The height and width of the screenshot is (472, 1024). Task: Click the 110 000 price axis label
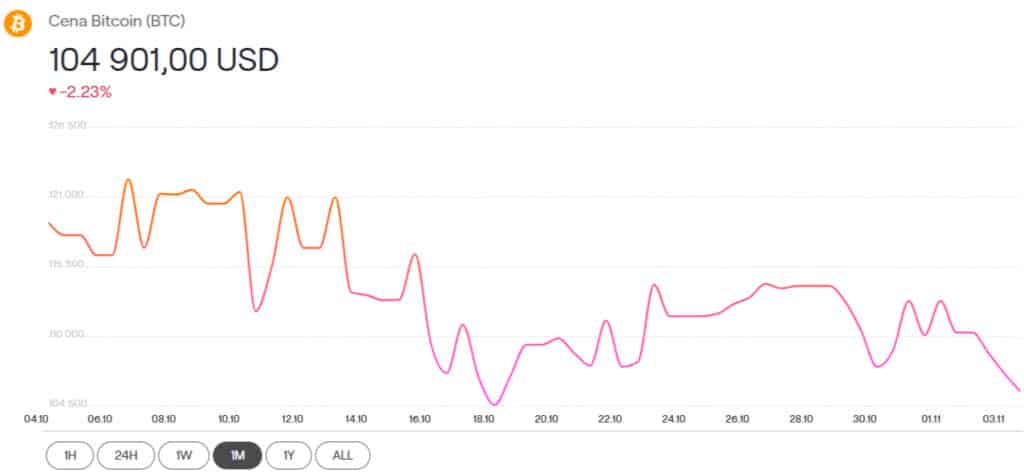pyautogui.click(x=68, y=335)
